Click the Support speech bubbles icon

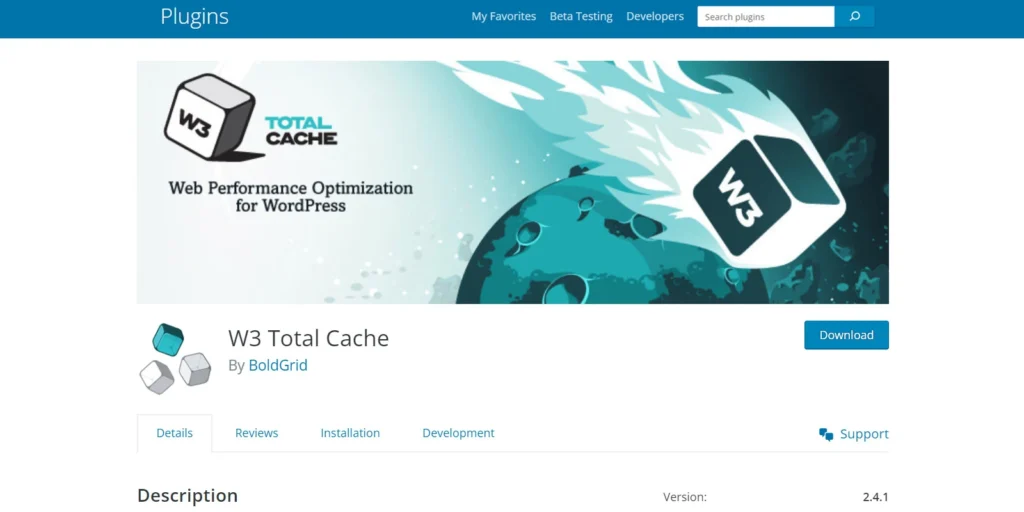826,434
